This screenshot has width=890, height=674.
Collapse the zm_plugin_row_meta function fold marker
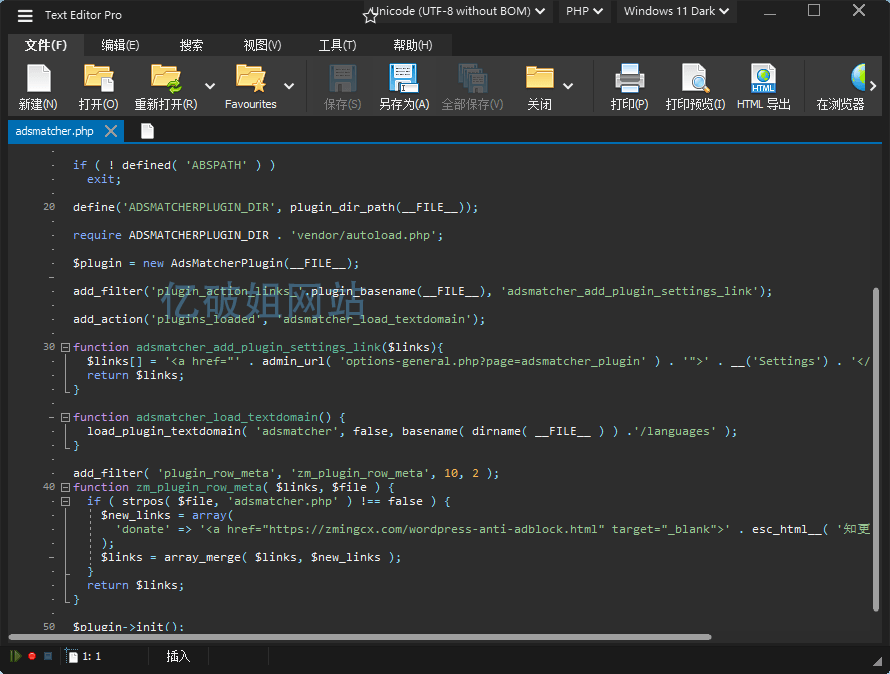click(64, 486)
